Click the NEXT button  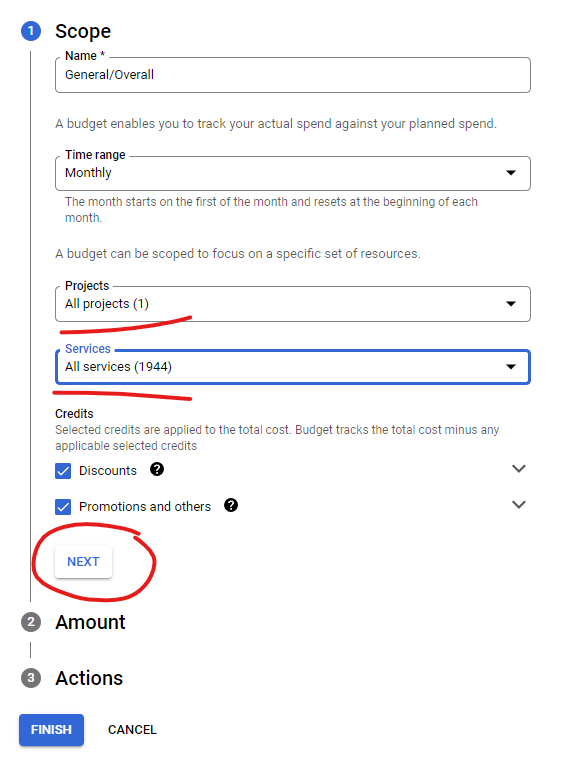tap(83, 562)
